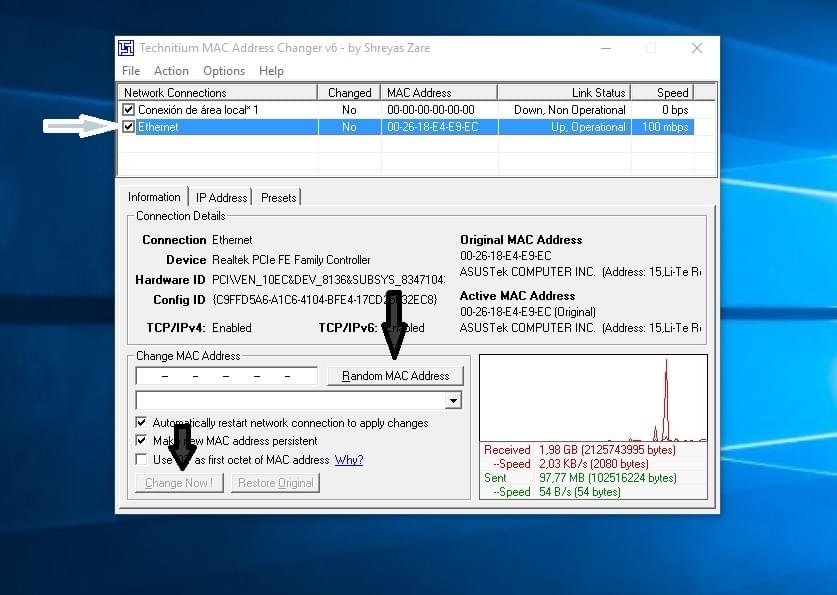837x595 pixels.
Task: Toggle automatically restart network connection checkbox
Action: coord(141,423)
